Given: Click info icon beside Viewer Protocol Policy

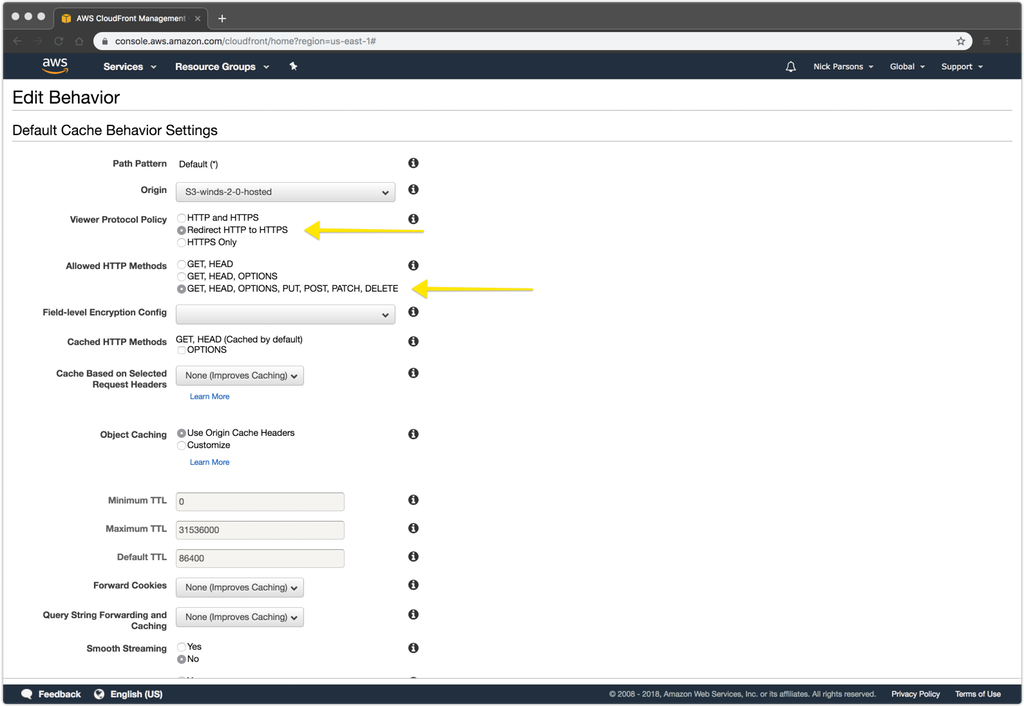Looking at the screenshot, I should (x=413, y=219).
